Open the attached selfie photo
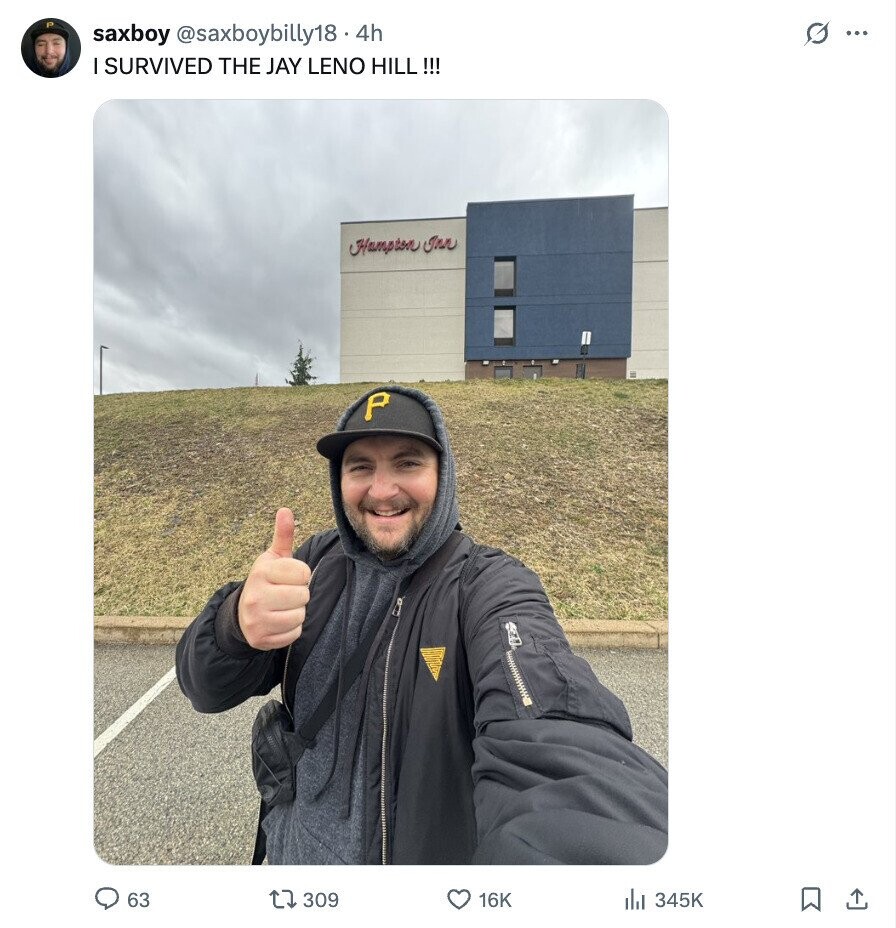Image resolution: width=896 pixels, height=928 pixels. (381, 482)
